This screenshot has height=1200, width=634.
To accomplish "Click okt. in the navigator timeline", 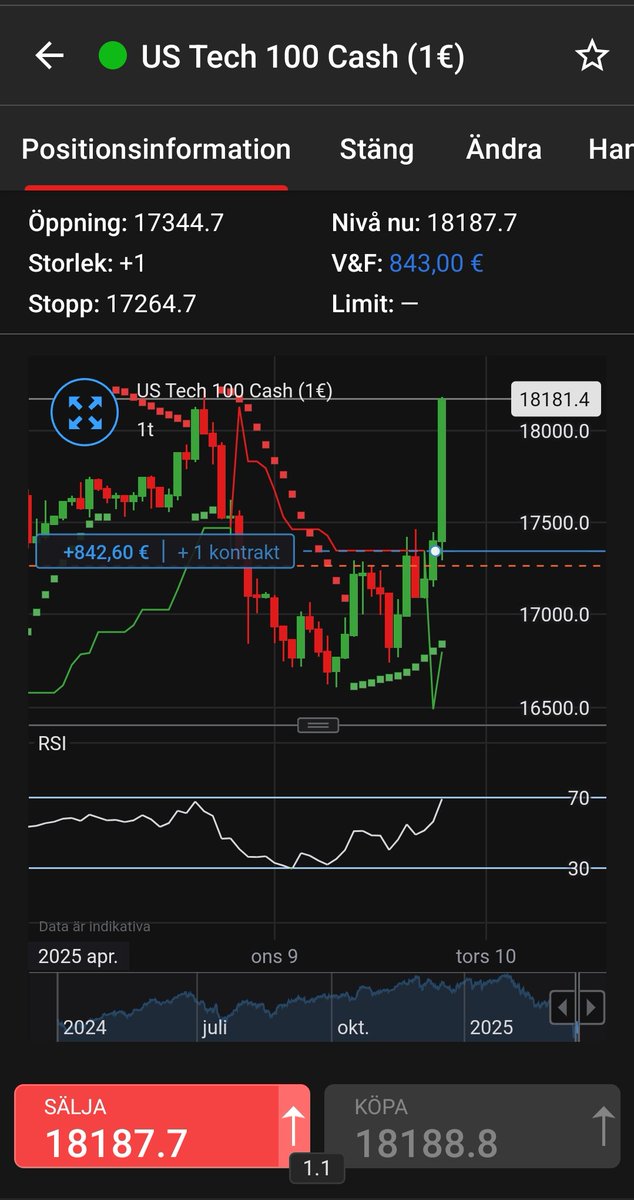I will pos(353,1027).
